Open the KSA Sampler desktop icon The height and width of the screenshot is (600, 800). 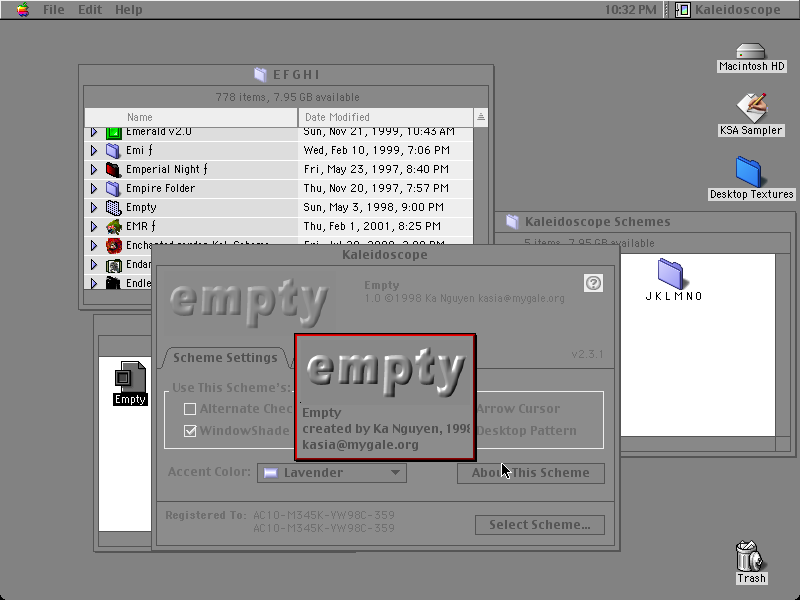pos(751,108)
